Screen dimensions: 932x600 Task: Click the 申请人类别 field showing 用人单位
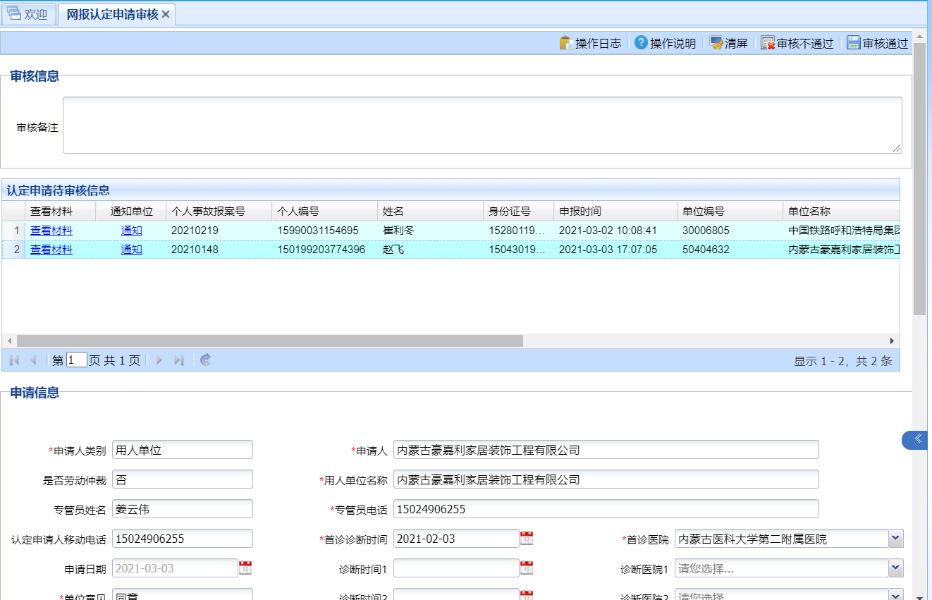[x=182, y=450]
